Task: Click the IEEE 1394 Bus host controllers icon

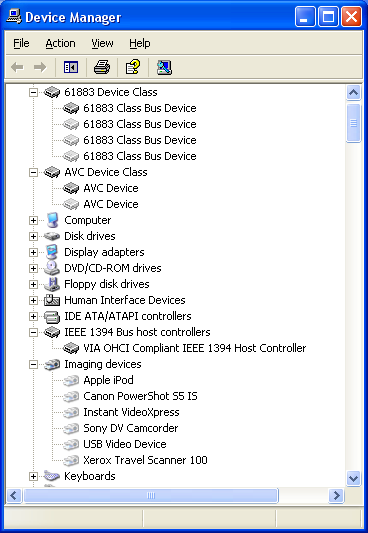Action: tap(52, 332)
